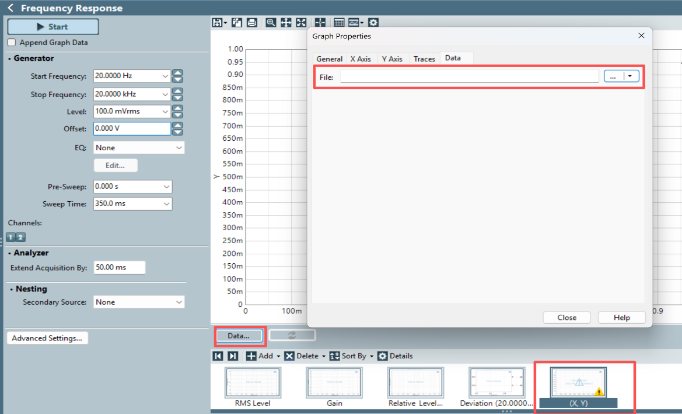Collapse the Generator section

click(10, 58)
